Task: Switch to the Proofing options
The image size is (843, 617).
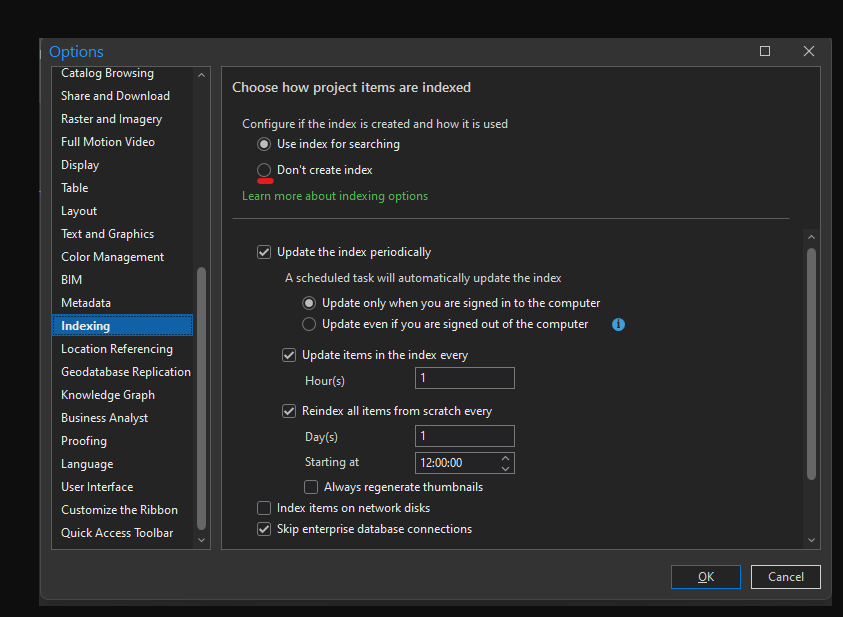Action: coord(83,440)
